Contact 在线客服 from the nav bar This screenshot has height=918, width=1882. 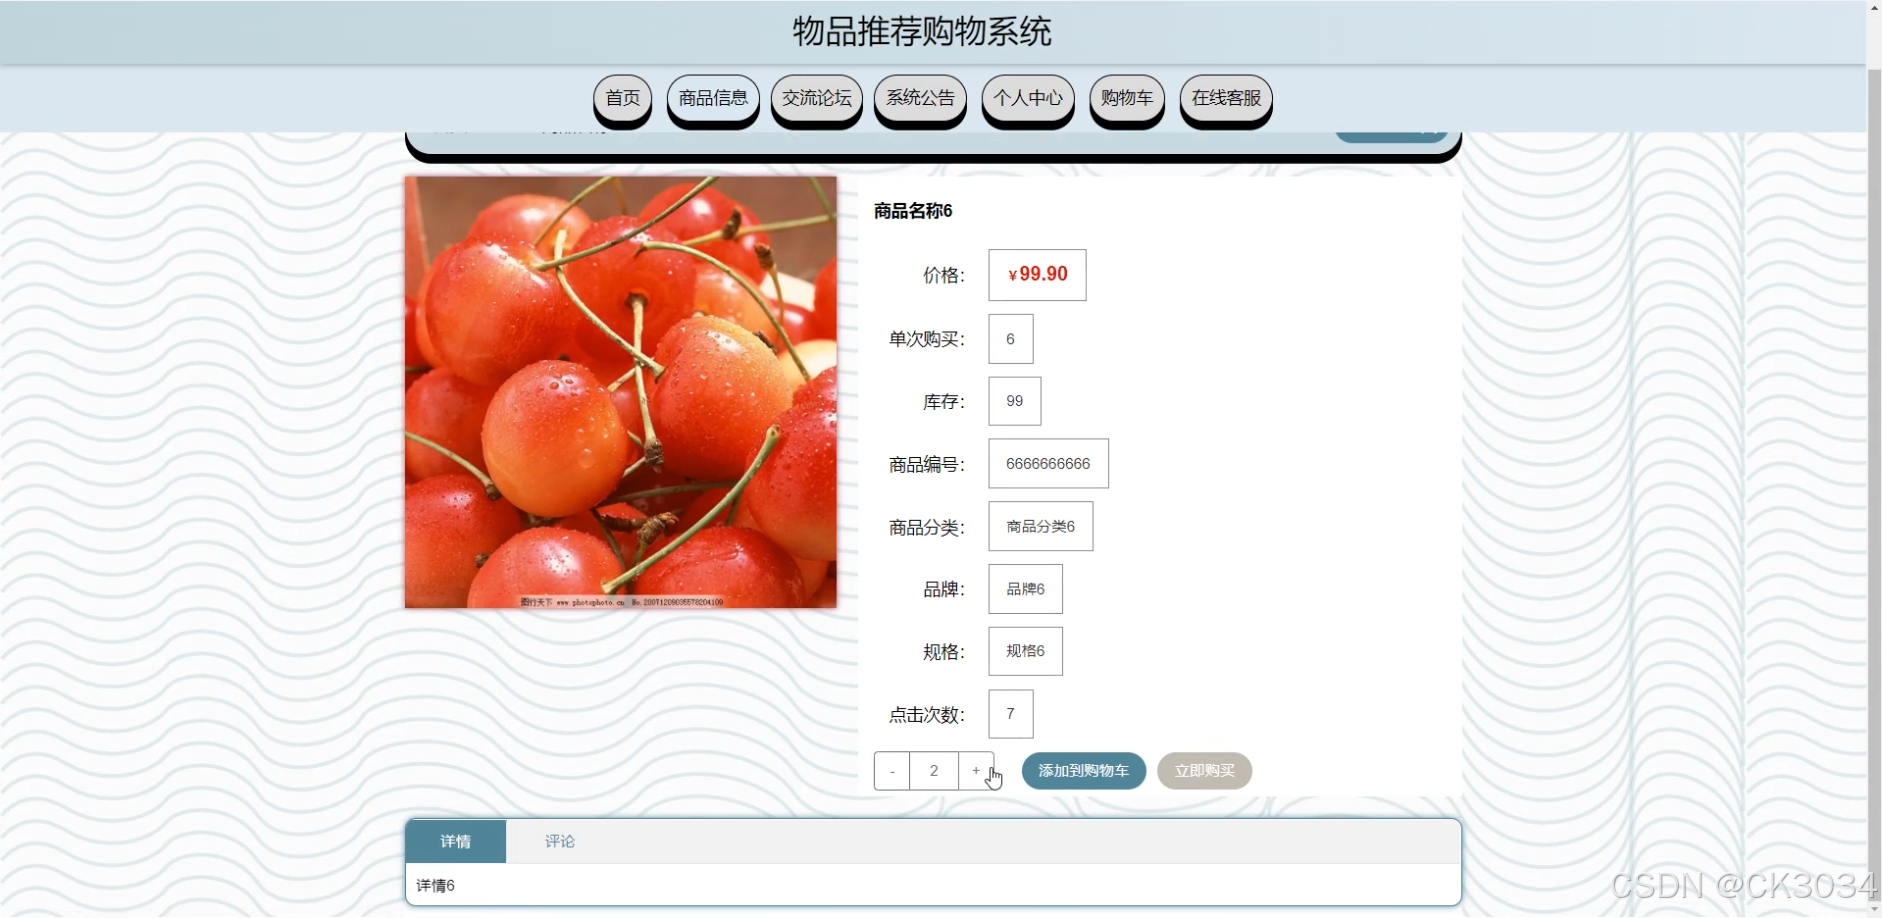(x=1226, y=99)
